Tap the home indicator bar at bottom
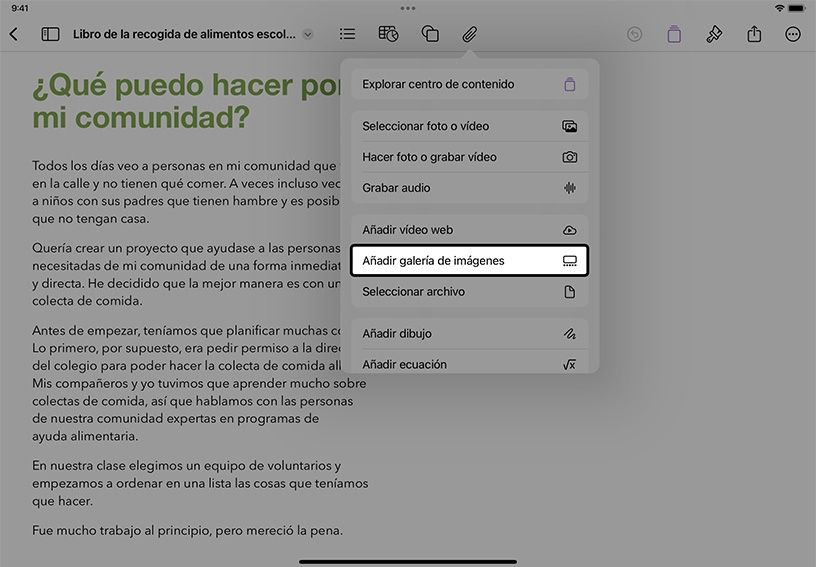Viewport: 816px width, 567px height. point(408,561)
